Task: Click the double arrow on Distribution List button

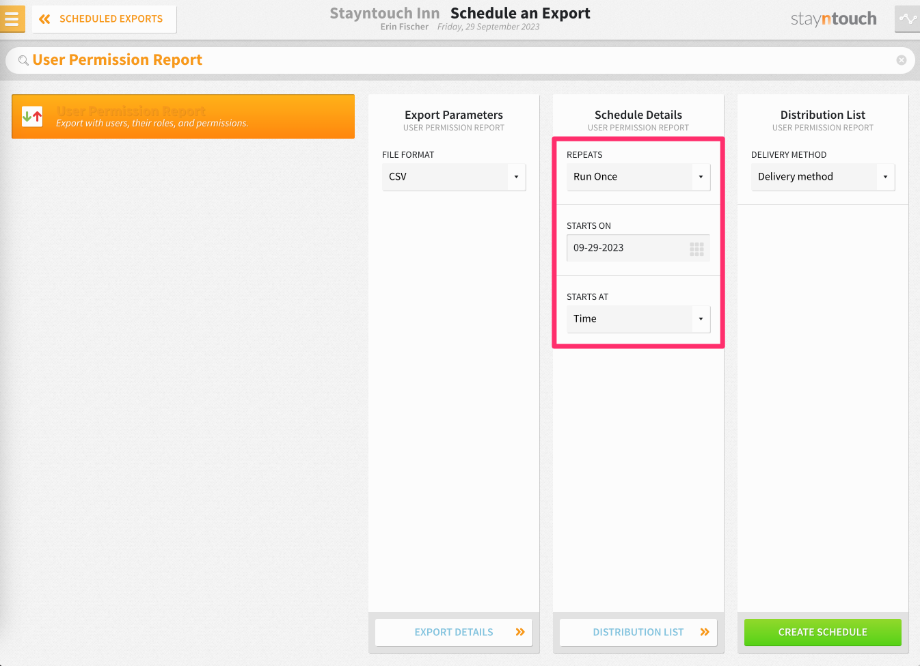Action: tap(705, 632)
